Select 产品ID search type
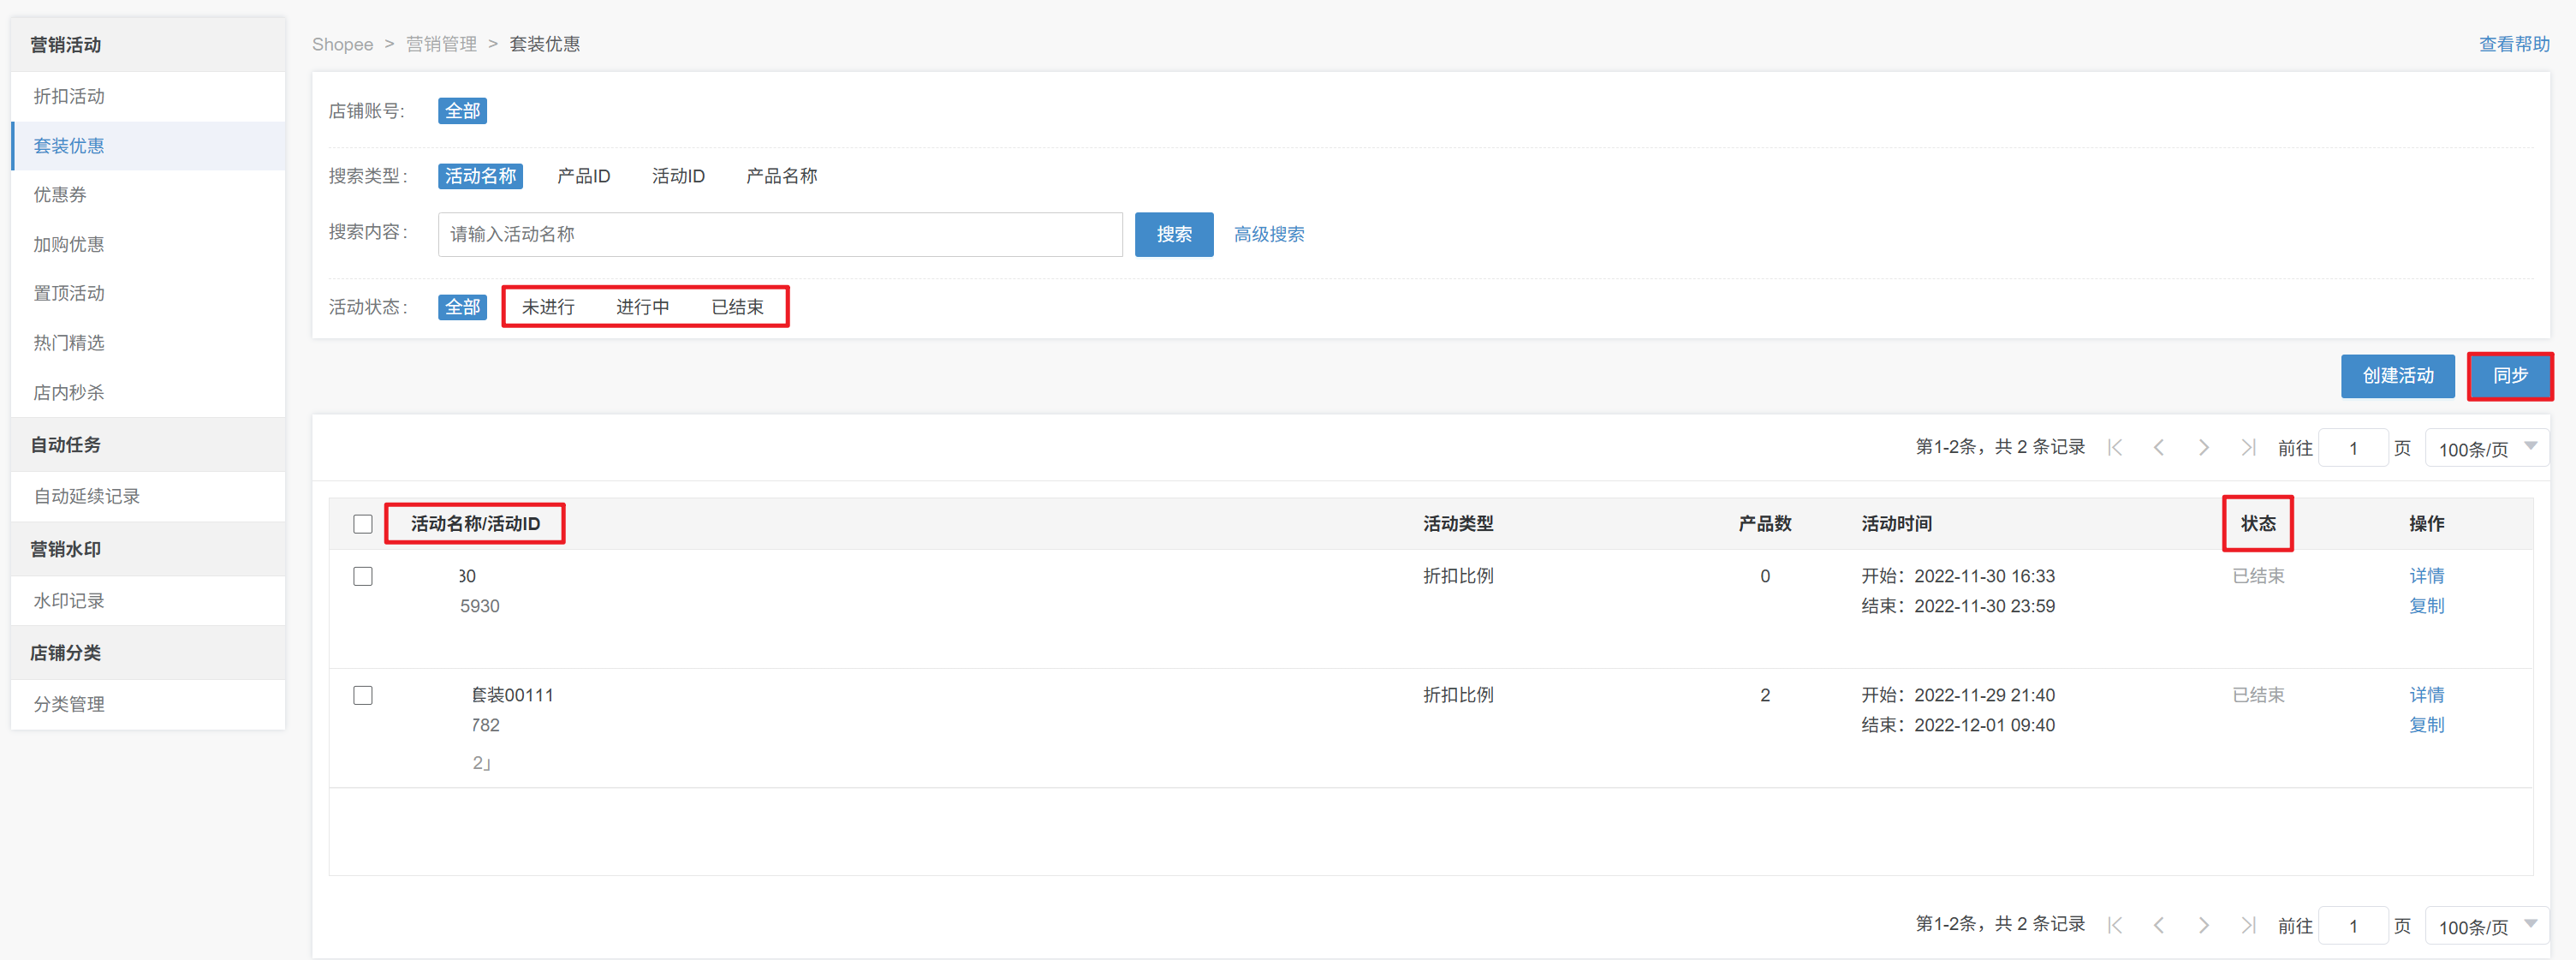This screenshot has height=960, width=2576. point(583,176)
